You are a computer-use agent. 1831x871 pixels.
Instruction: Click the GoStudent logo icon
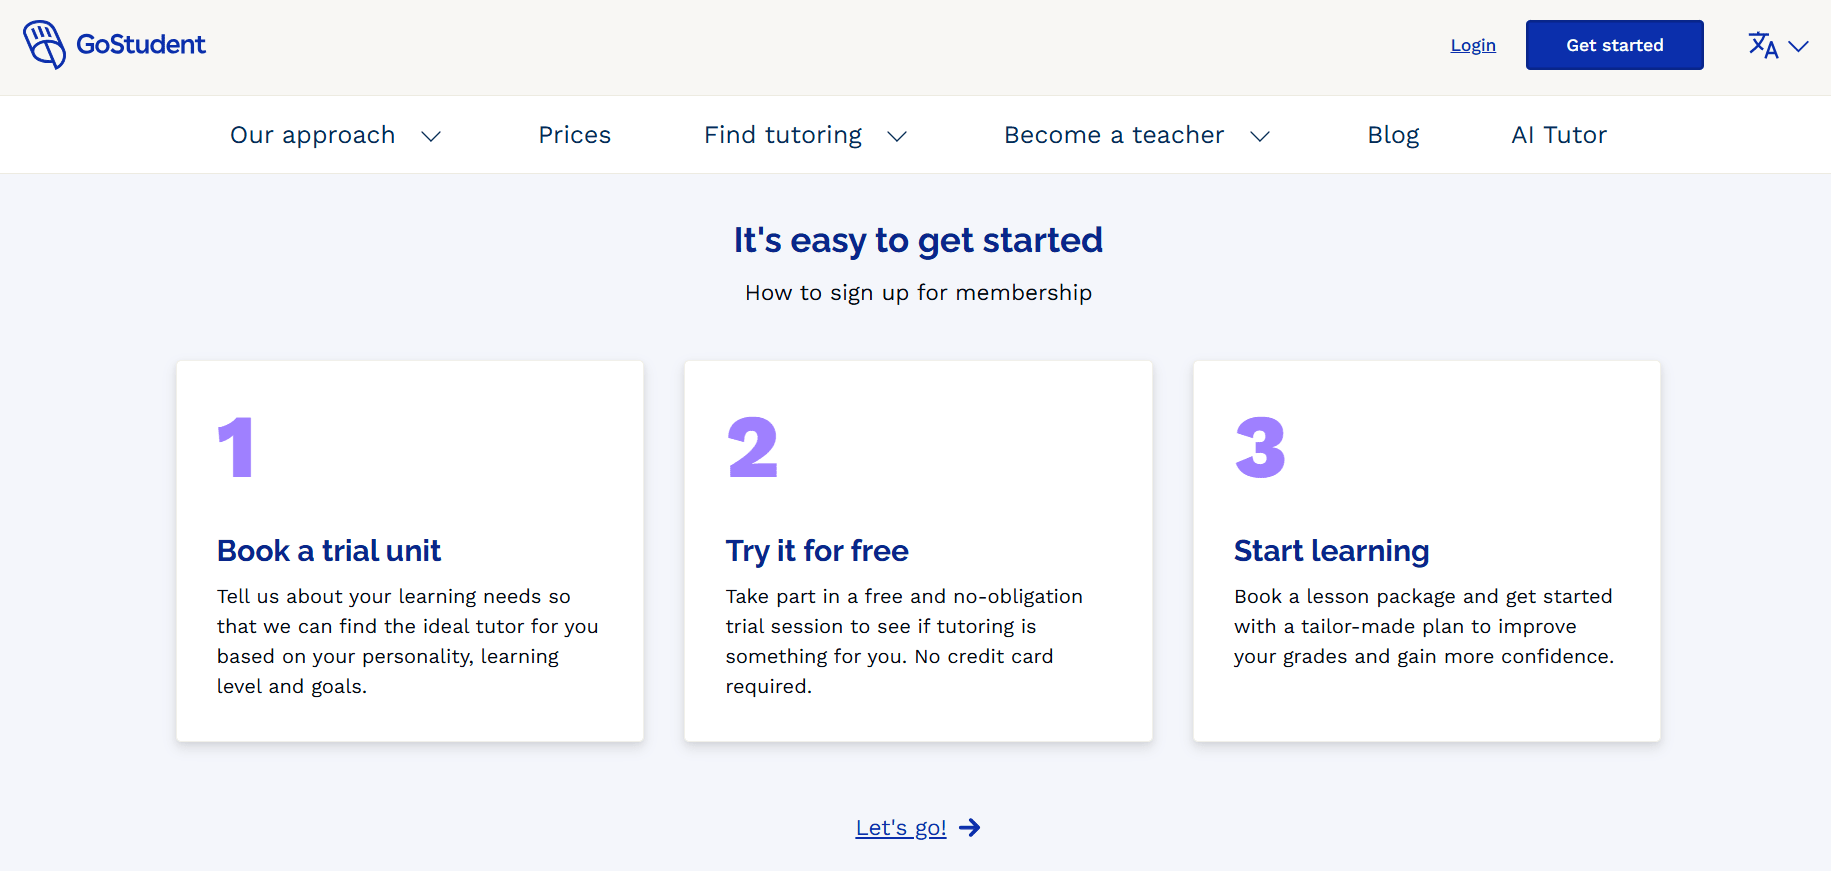tap(45, 45)
